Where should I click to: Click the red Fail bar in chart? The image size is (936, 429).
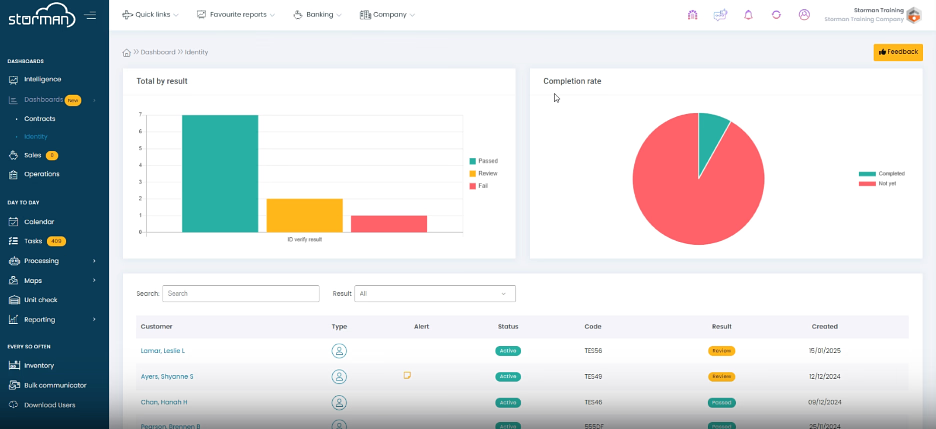[389, 224]
